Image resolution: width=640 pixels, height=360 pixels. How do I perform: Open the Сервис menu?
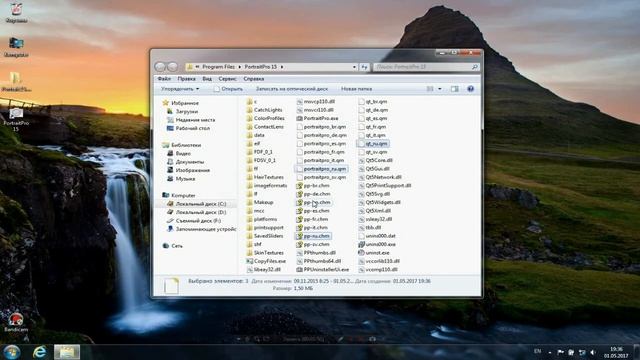(227, 79)
